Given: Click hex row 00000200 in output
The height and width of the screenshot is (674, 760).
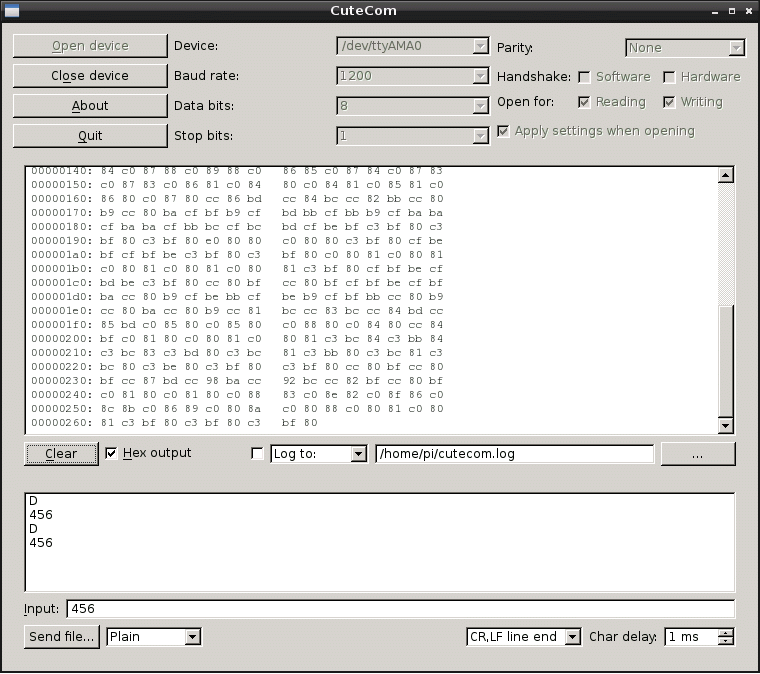Looking at the screenshot, I should pyautogui.click(x=237, y=339).
